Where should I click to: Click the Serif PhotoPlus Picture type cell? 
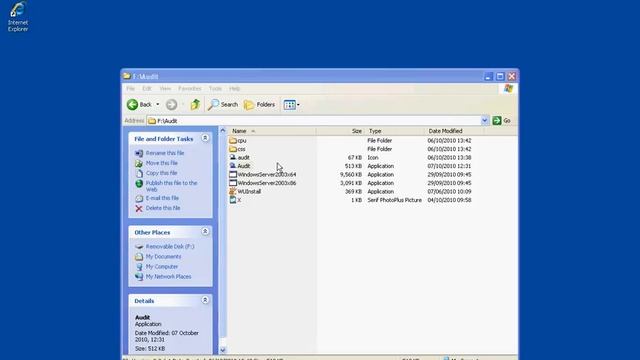point(394,200)
